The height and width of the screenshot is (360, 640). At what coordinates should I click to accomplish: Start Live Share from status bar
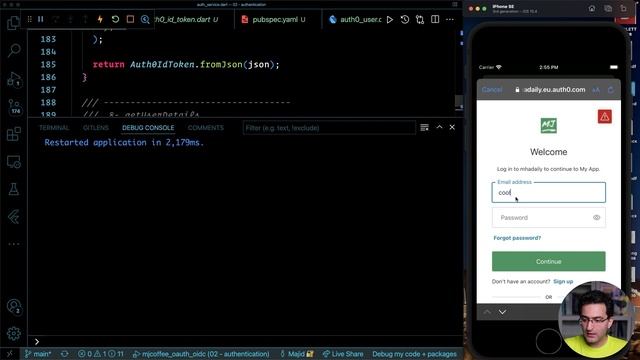[343, 354]
